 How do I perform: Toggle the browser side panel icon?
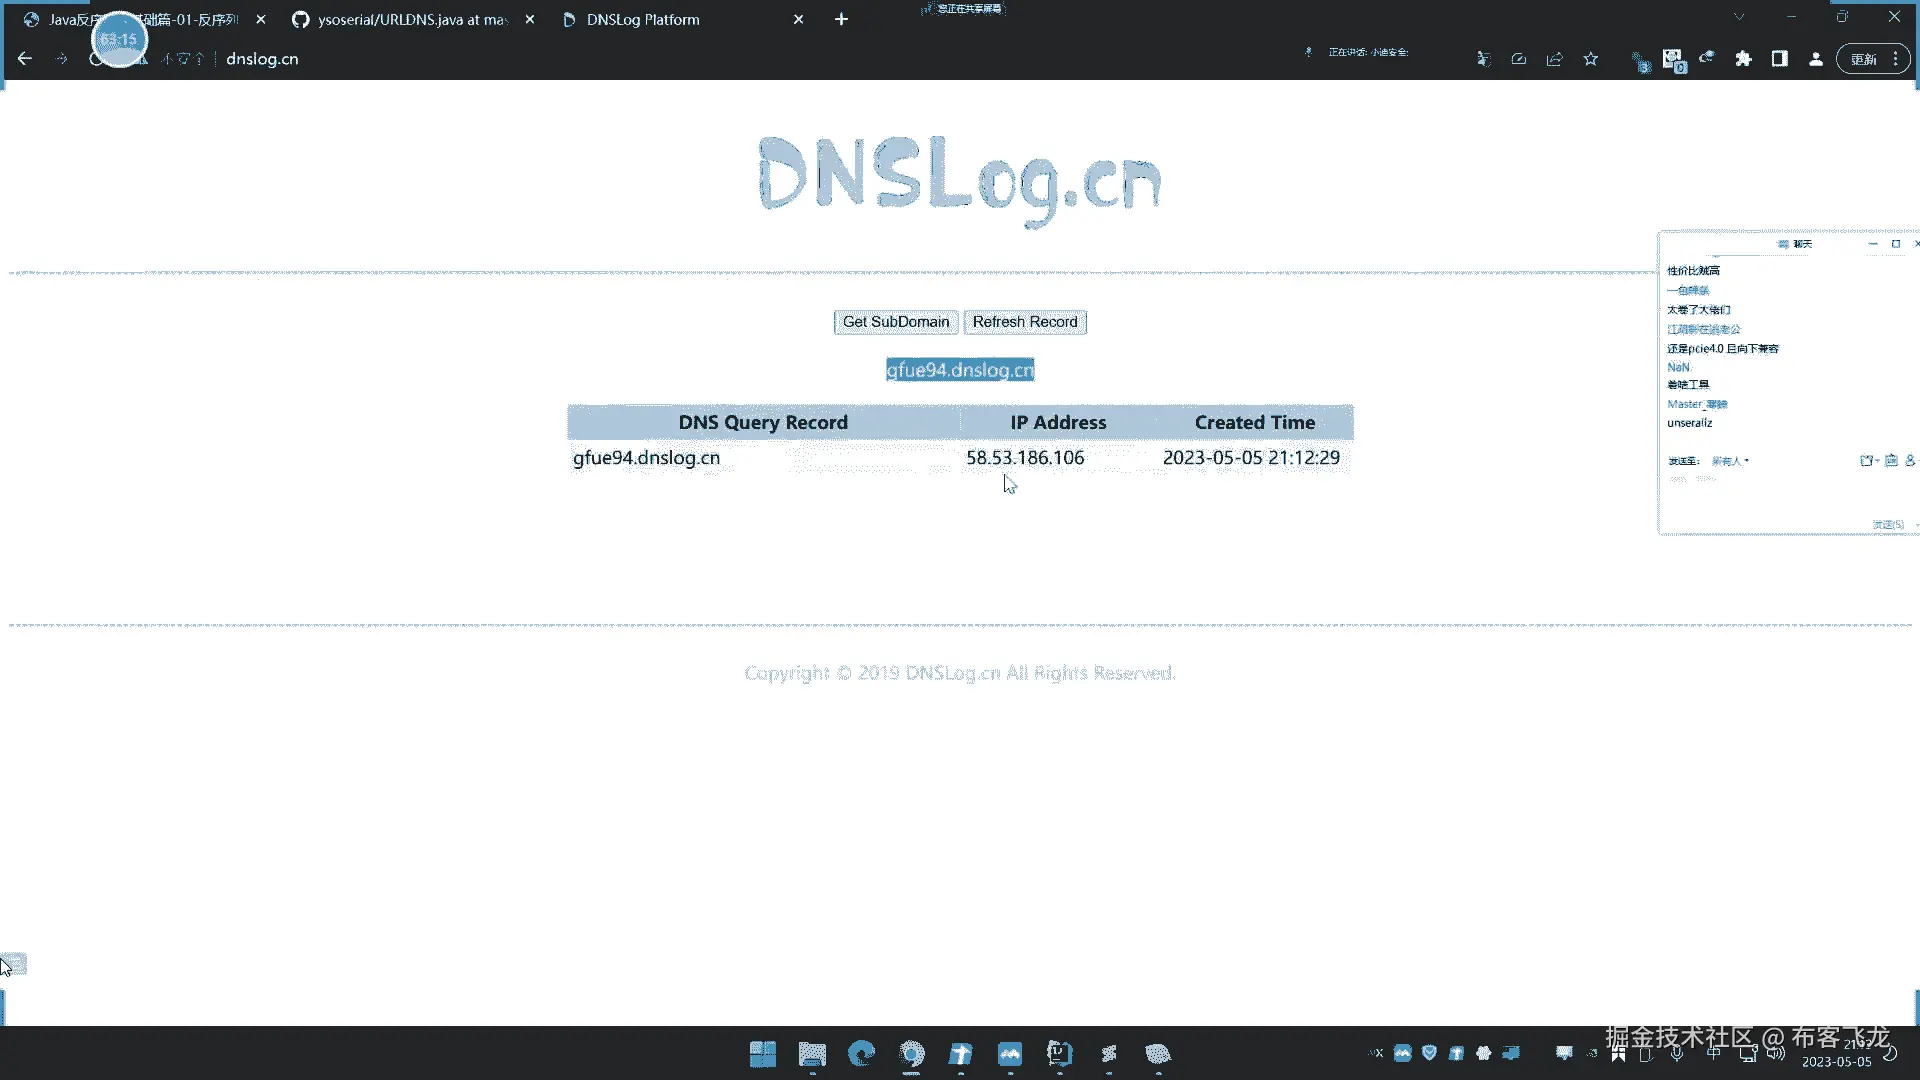coord(1779,59)
